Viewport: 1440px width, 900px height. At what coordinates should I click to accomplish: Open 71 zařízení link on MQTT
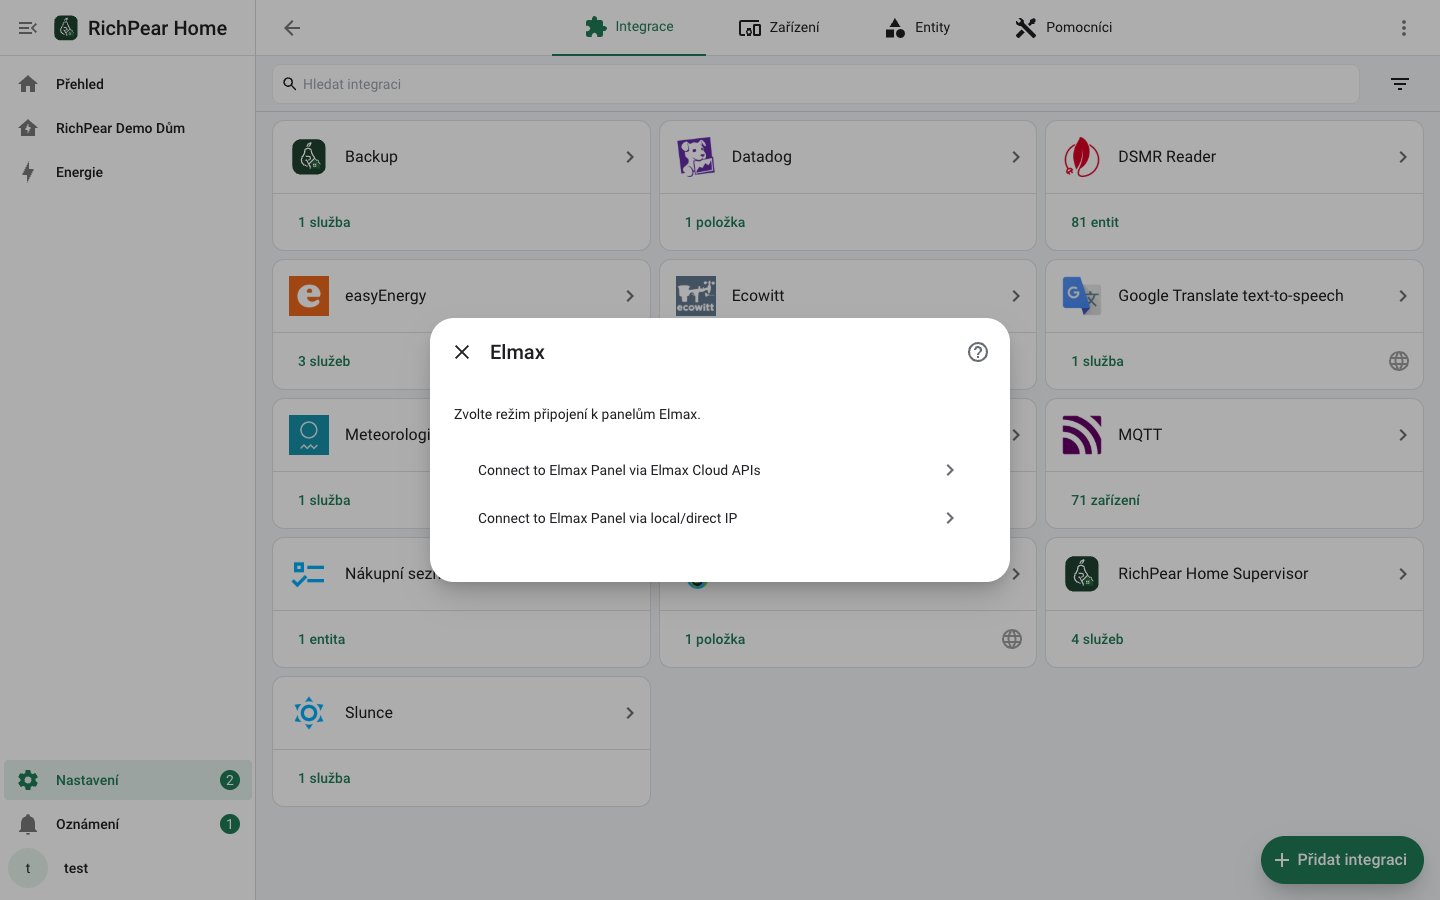click(1105, 500)
